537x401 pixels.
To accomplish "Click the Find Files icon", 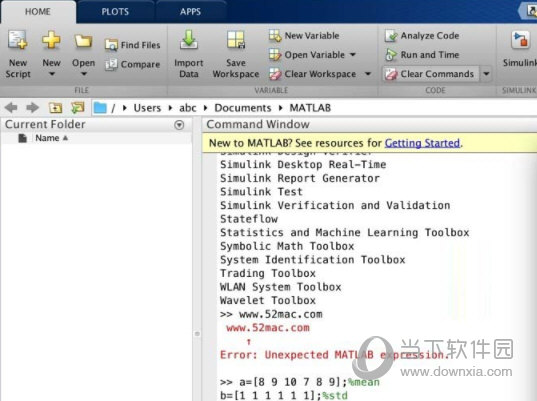I will click(111, 45).
